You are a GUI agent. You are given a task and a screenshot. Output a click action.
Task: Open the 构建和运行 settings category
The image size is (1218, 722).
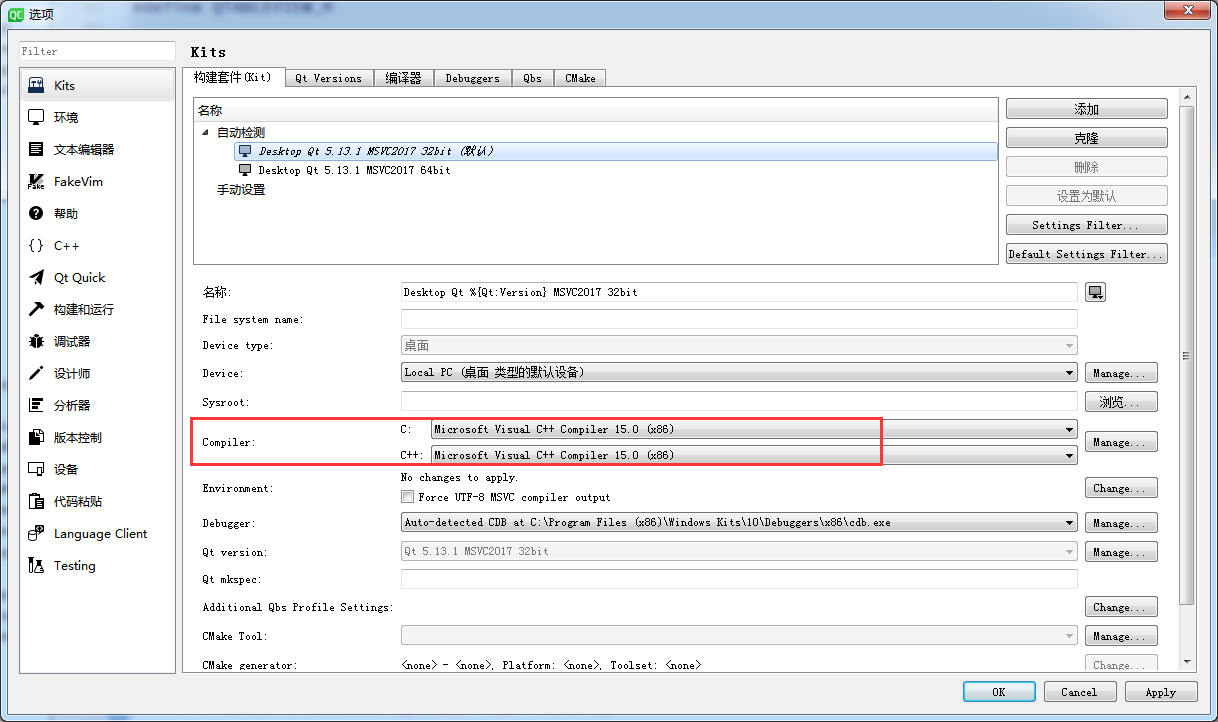[x=98, y=310]
